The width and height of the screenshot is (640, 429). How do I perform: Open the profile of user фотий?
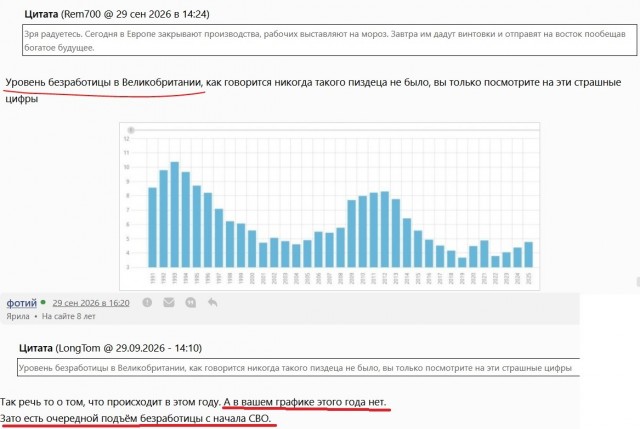(22, 303)
